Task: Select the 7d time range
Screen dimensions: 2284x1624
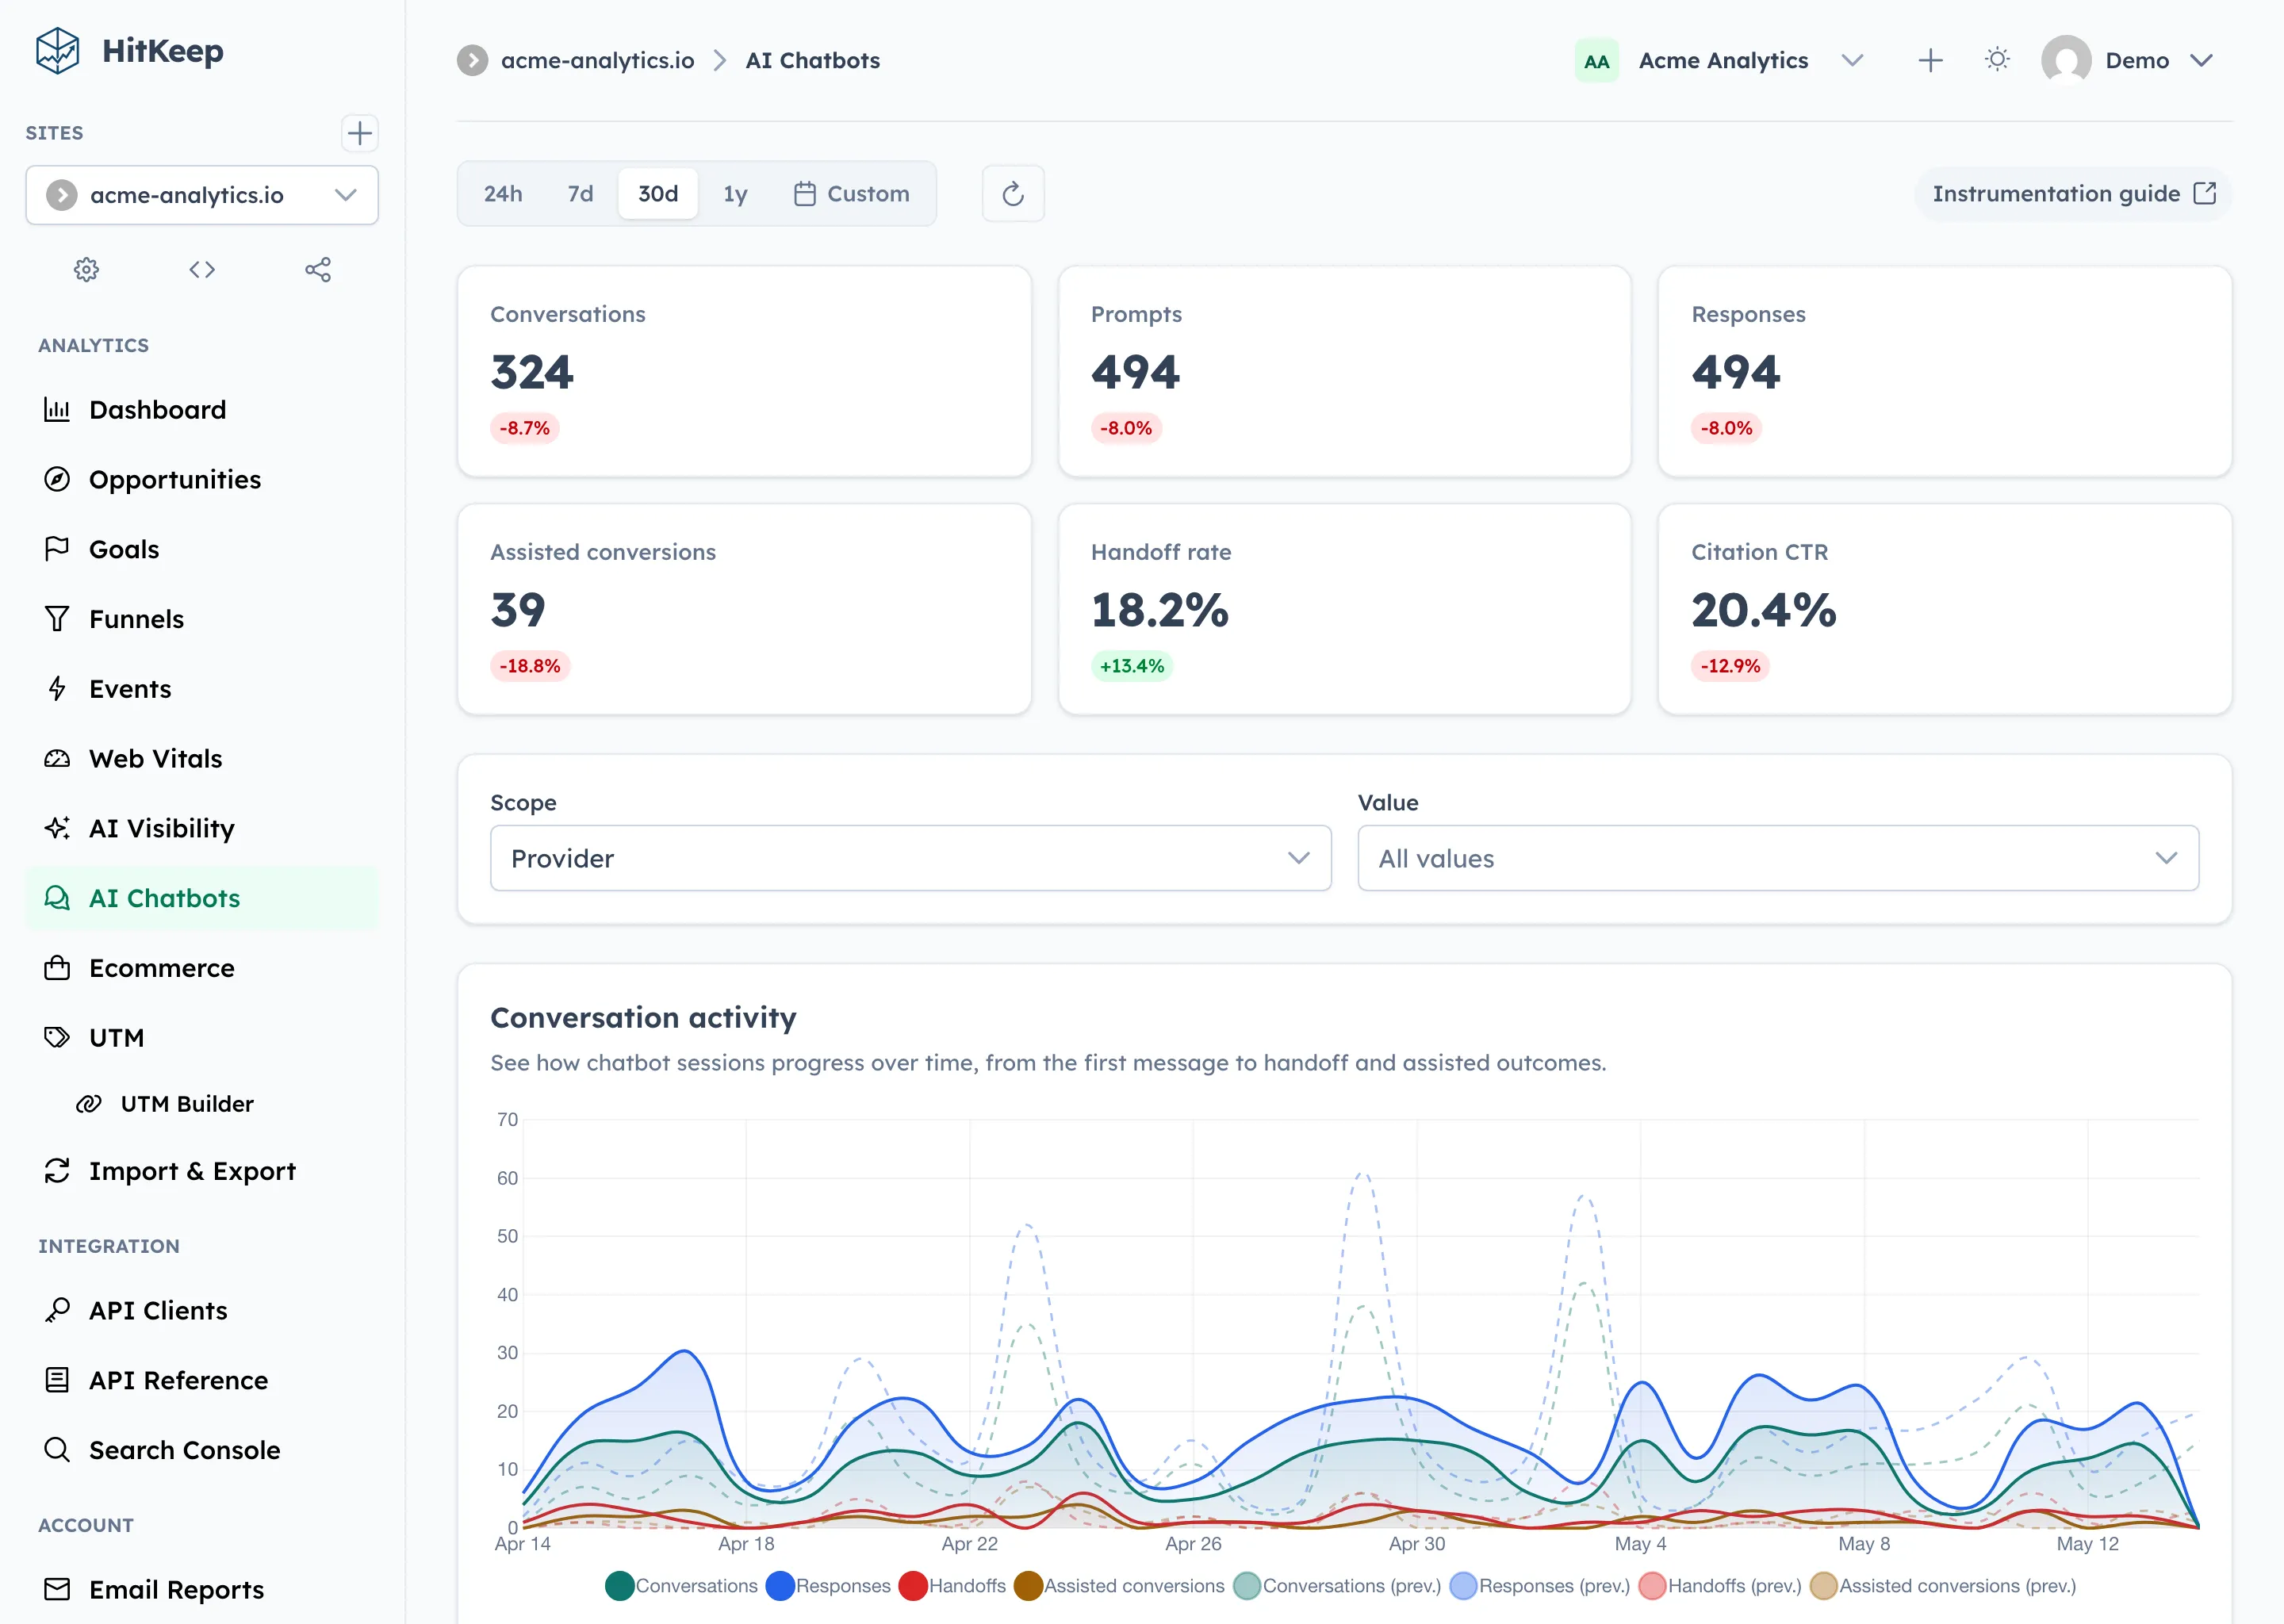Action: 580,194
